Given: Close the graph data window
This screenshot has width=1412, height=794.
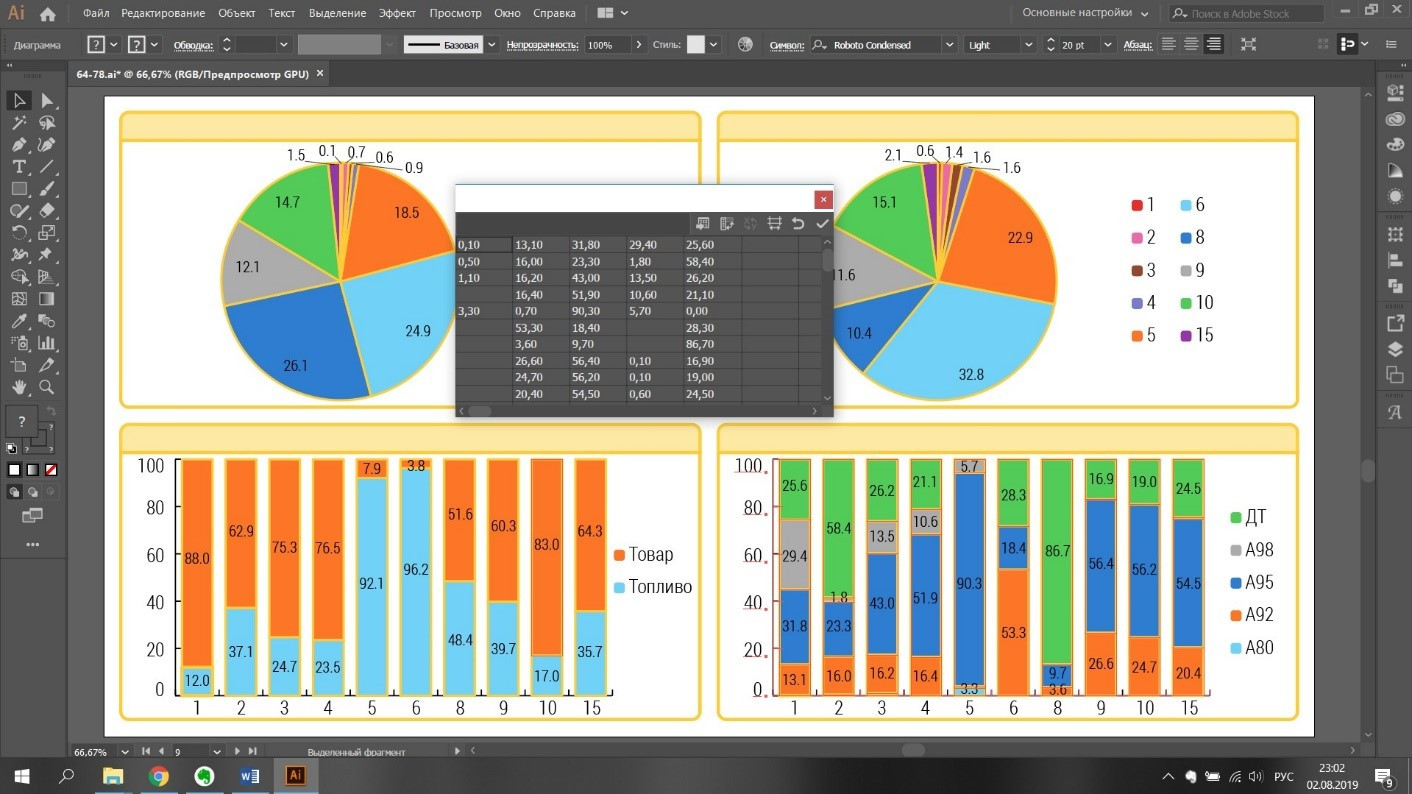Looking at the screenshot, I should [823, 199].
